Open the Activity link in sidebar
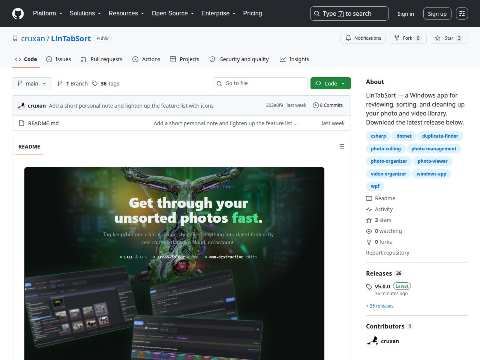The height and width of the screenshot is (360, 480). click(x=380, y=209)
